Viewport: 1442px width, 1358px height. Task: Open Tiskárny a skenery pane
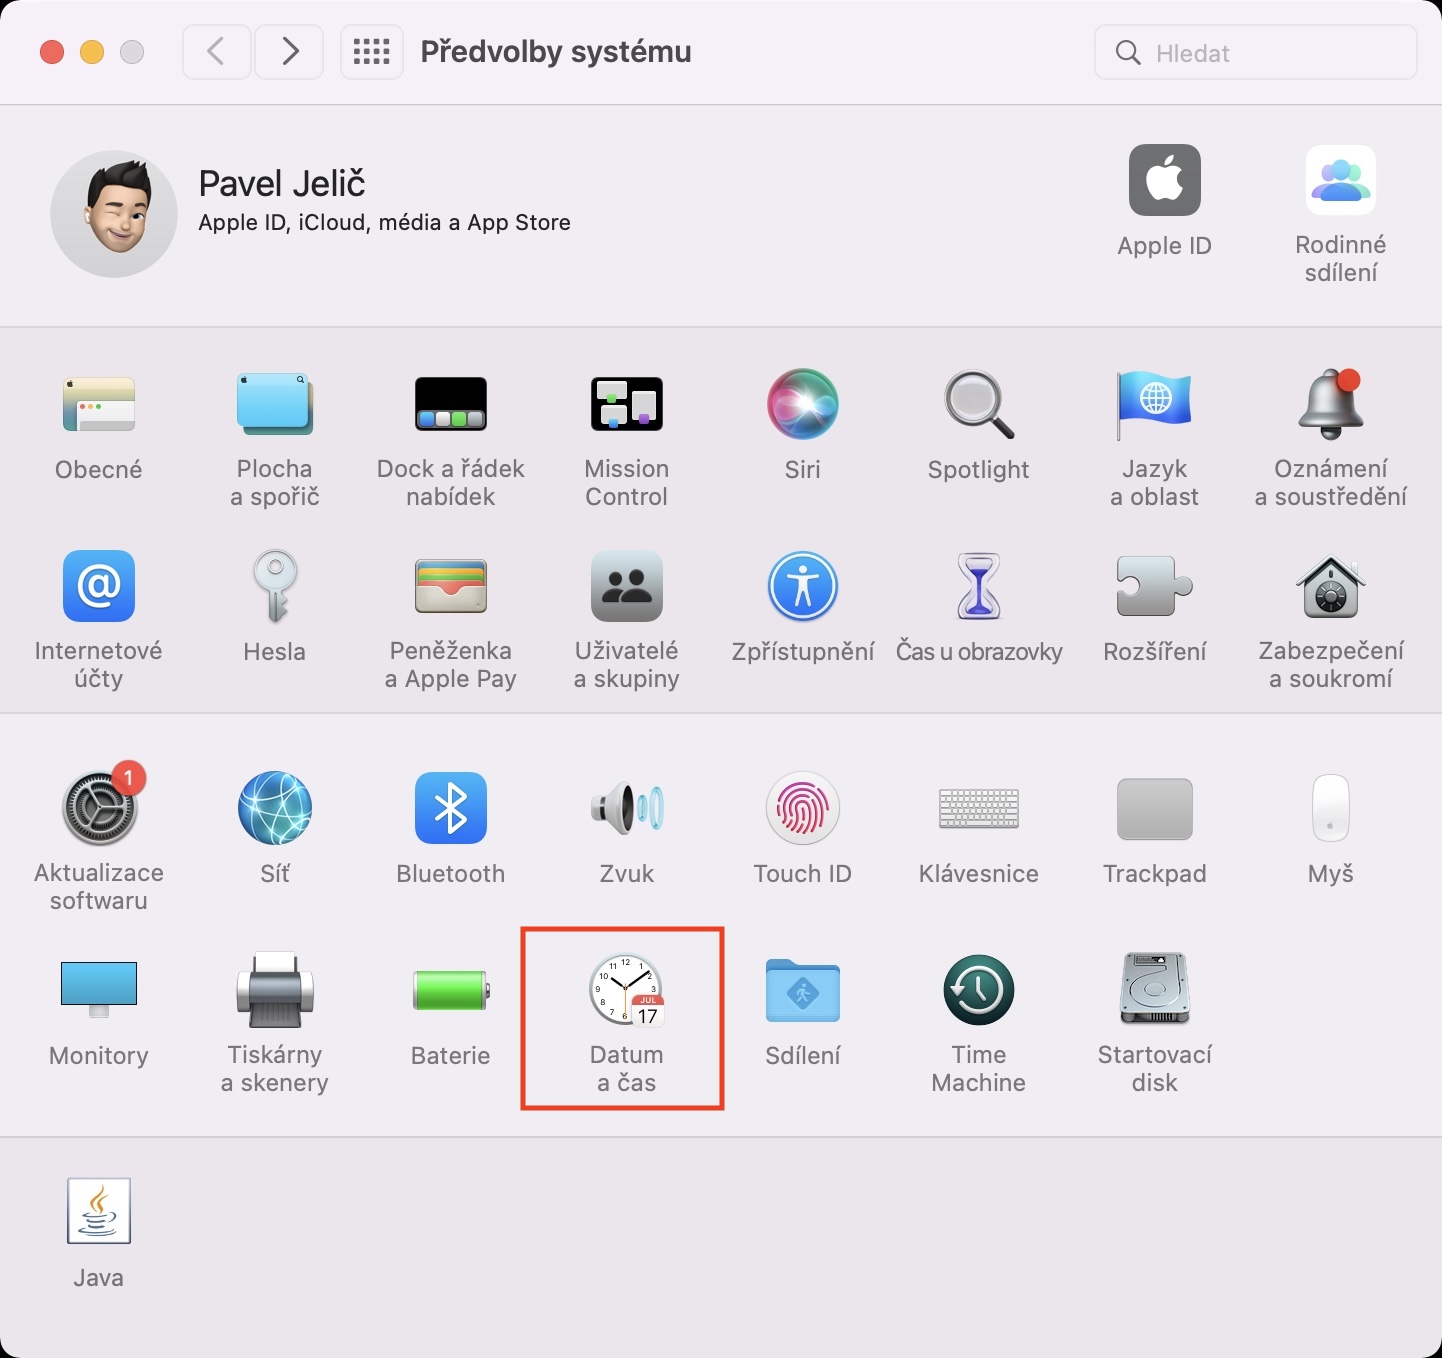[275, 990]
